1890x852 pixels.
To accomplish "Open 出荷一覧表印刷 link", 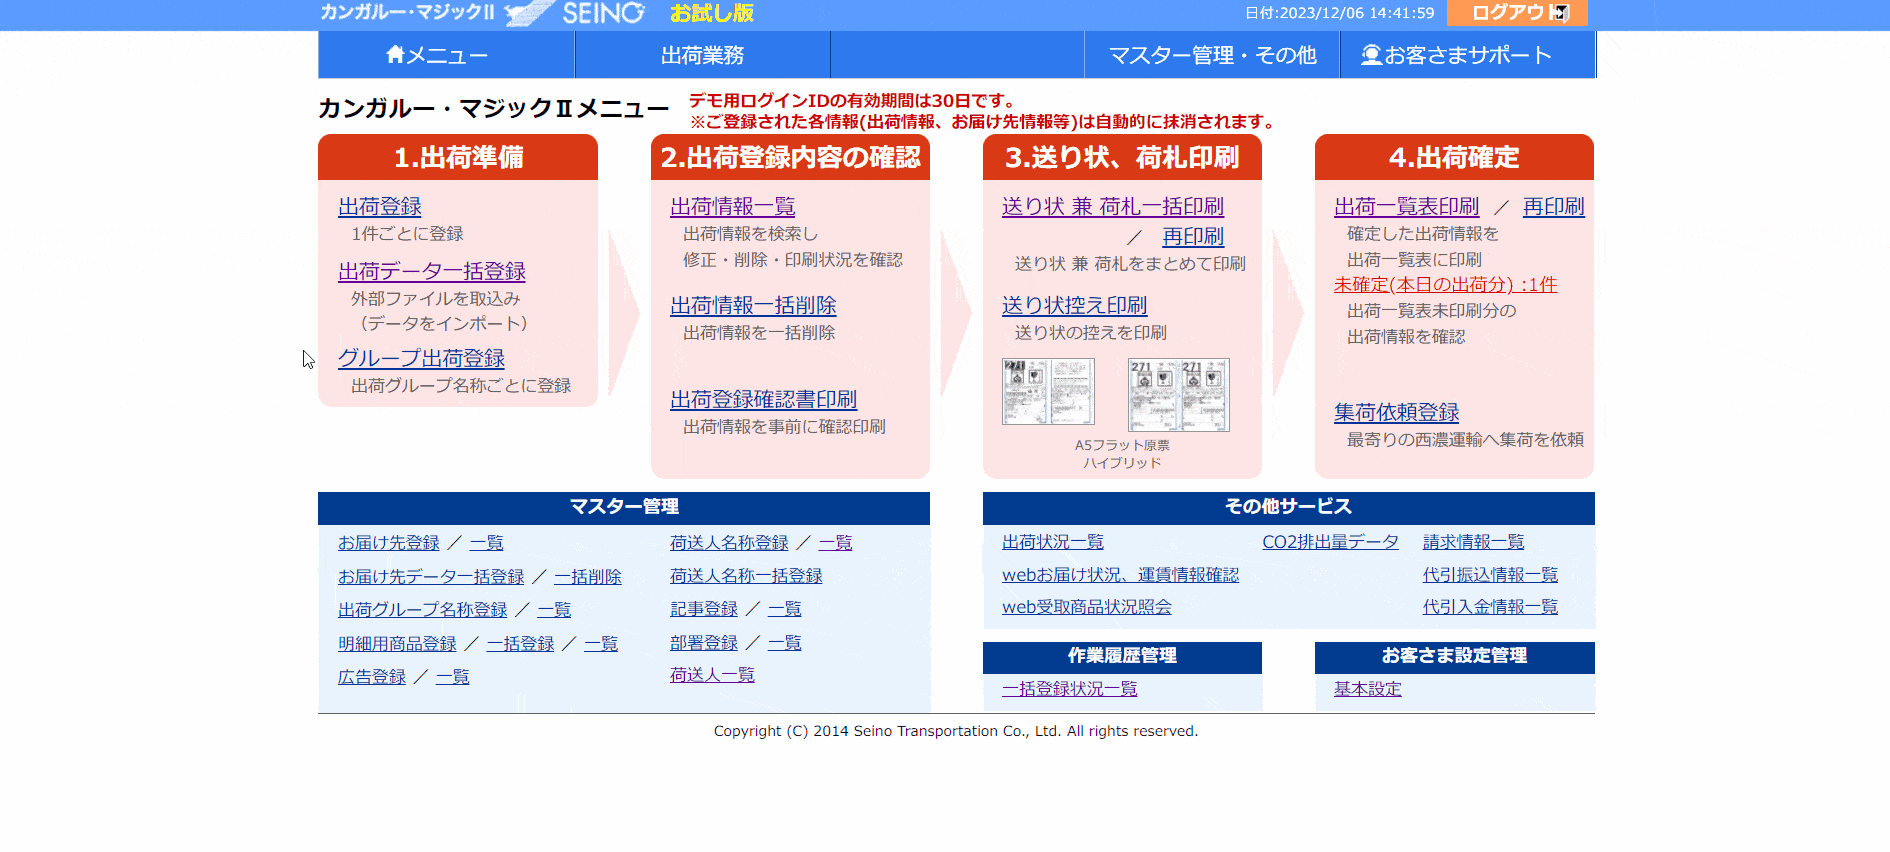I will coord(1407,206).
